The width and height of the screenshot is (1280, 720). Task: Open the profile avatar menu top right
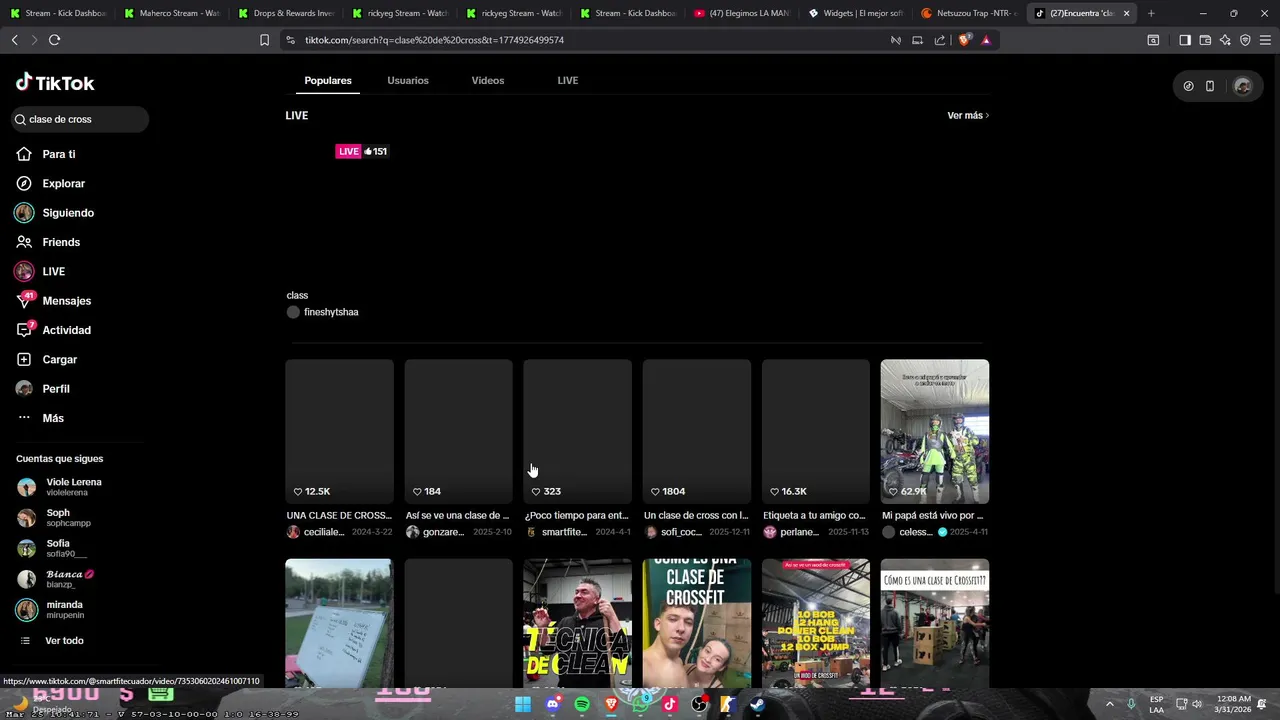1243,86
